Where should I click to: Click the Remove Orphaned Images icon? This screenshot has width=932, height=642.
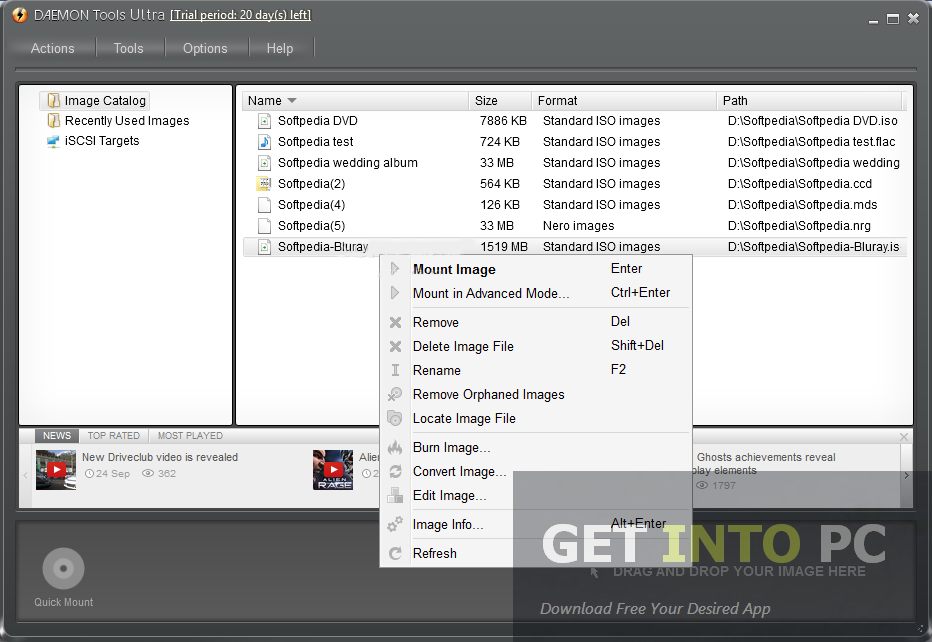395,394
